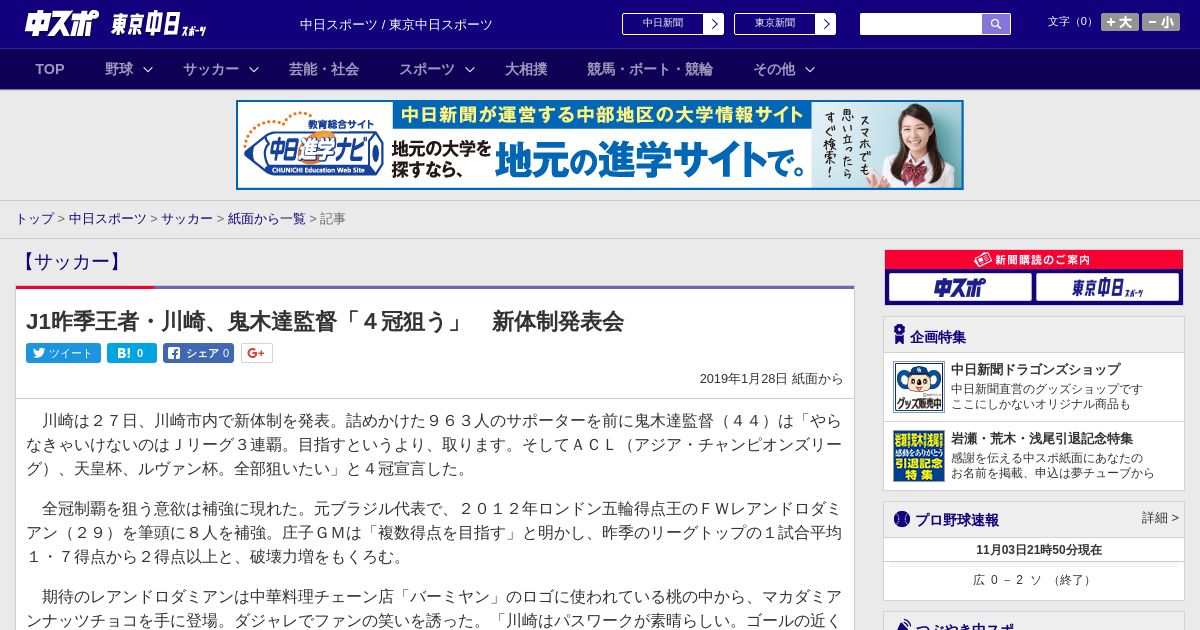
Task: Follow the トップ breadcrumb link
Action: pos(34,218)
